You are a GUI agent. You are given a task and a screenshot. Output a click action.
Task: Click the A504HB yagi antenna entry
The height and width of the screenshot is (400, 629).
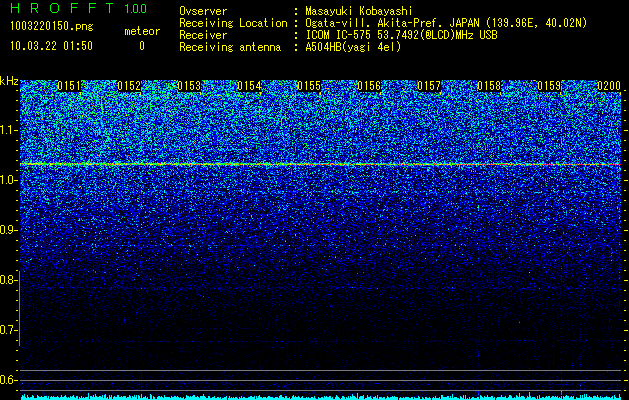(x=353, y=47)
